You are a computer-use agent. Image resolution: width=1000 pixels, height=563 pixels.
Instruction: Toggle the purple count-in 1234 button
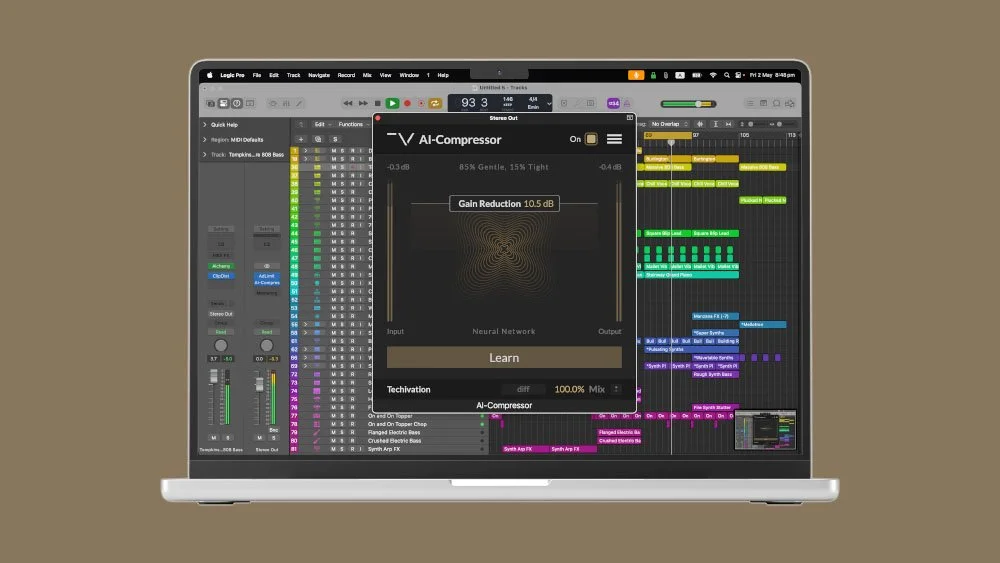pyautogui.click(x=613, y=103)
